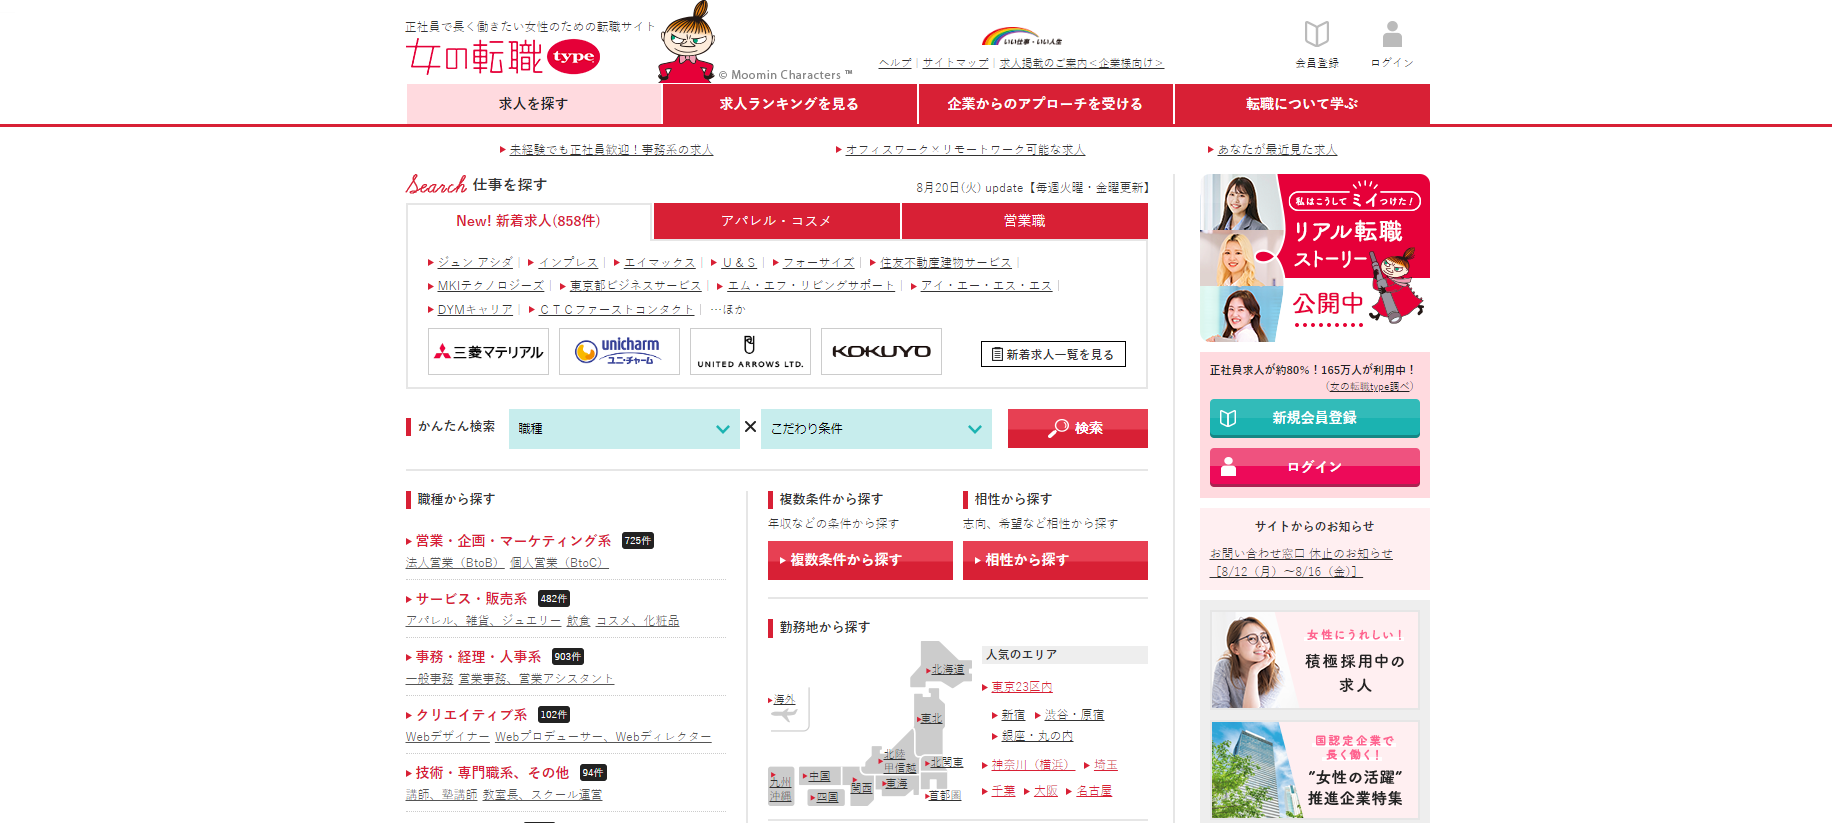Image resolution: width=1832 pixels, height=823 pixels.
Task: Open the 東京都ビジネスサービス link
Action: click(x=635, y=286)
